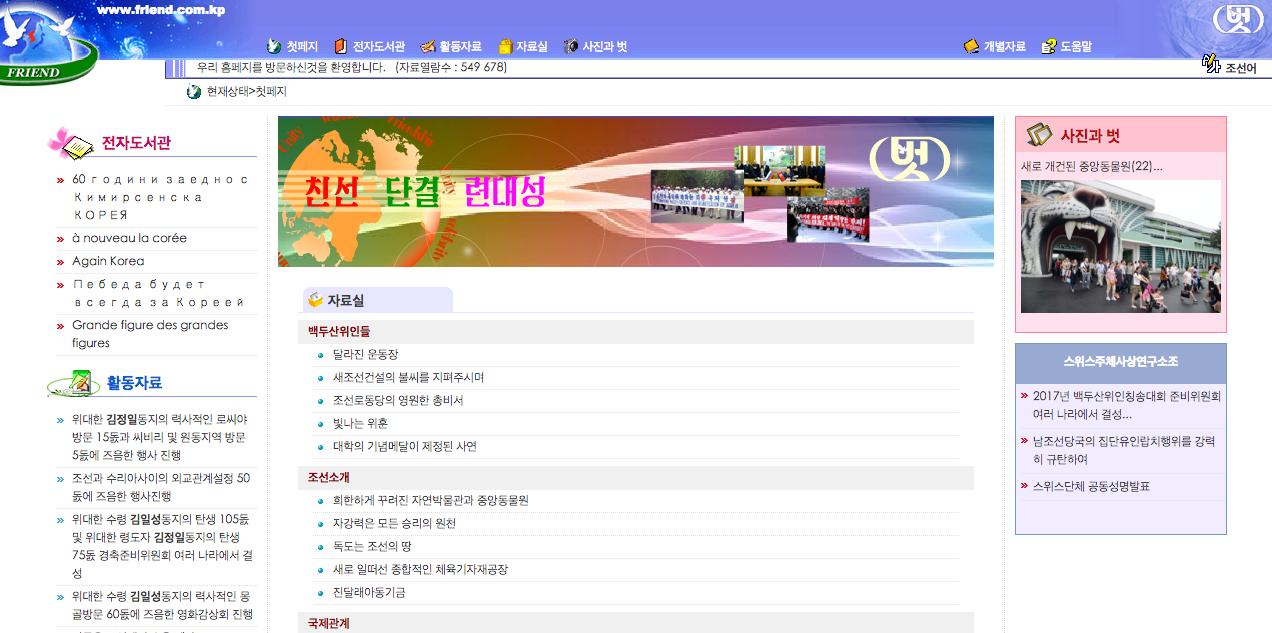The image size is (1272, 633).
Task: Open 'à nouveau la corée' book link
Action: (129, 238)
